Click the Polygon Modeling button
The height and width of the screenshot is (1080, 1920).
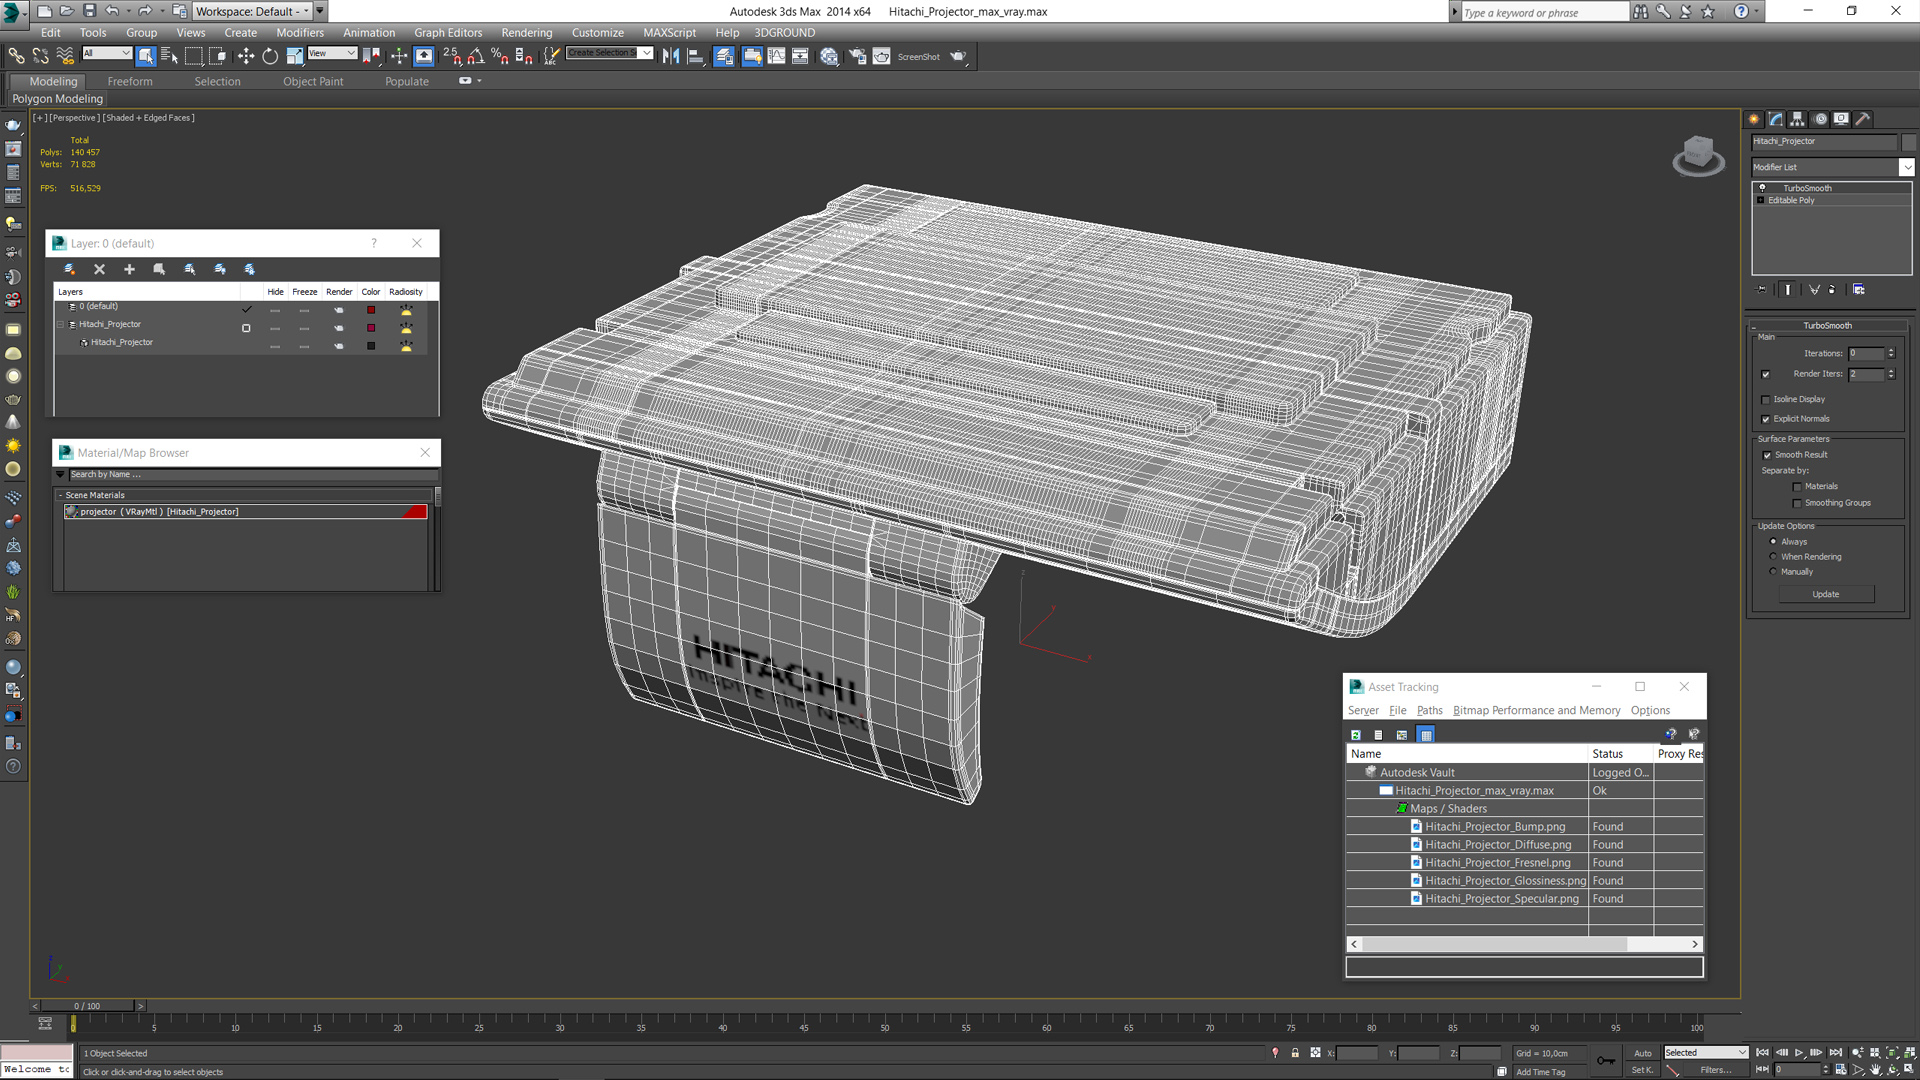[x=57, y=99]
